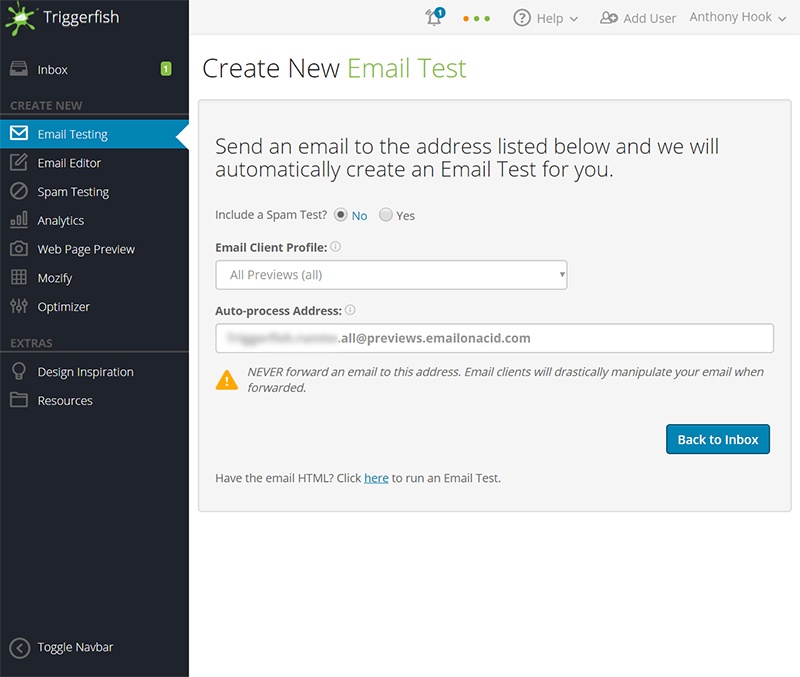
Task: Click the Back to Inbox button
Action: click(718, 439)
